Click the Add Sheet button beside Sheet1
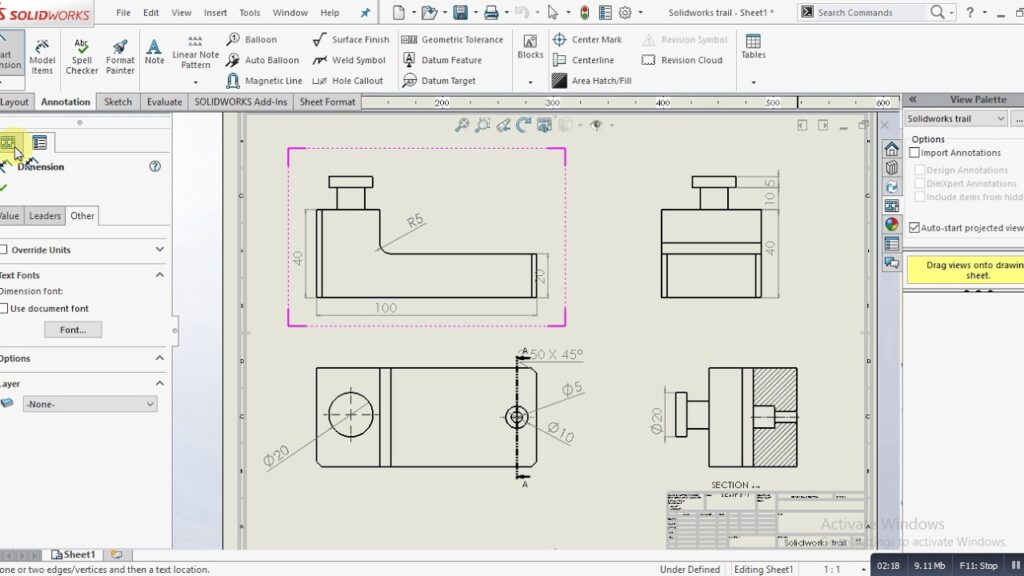 point(117,554)
